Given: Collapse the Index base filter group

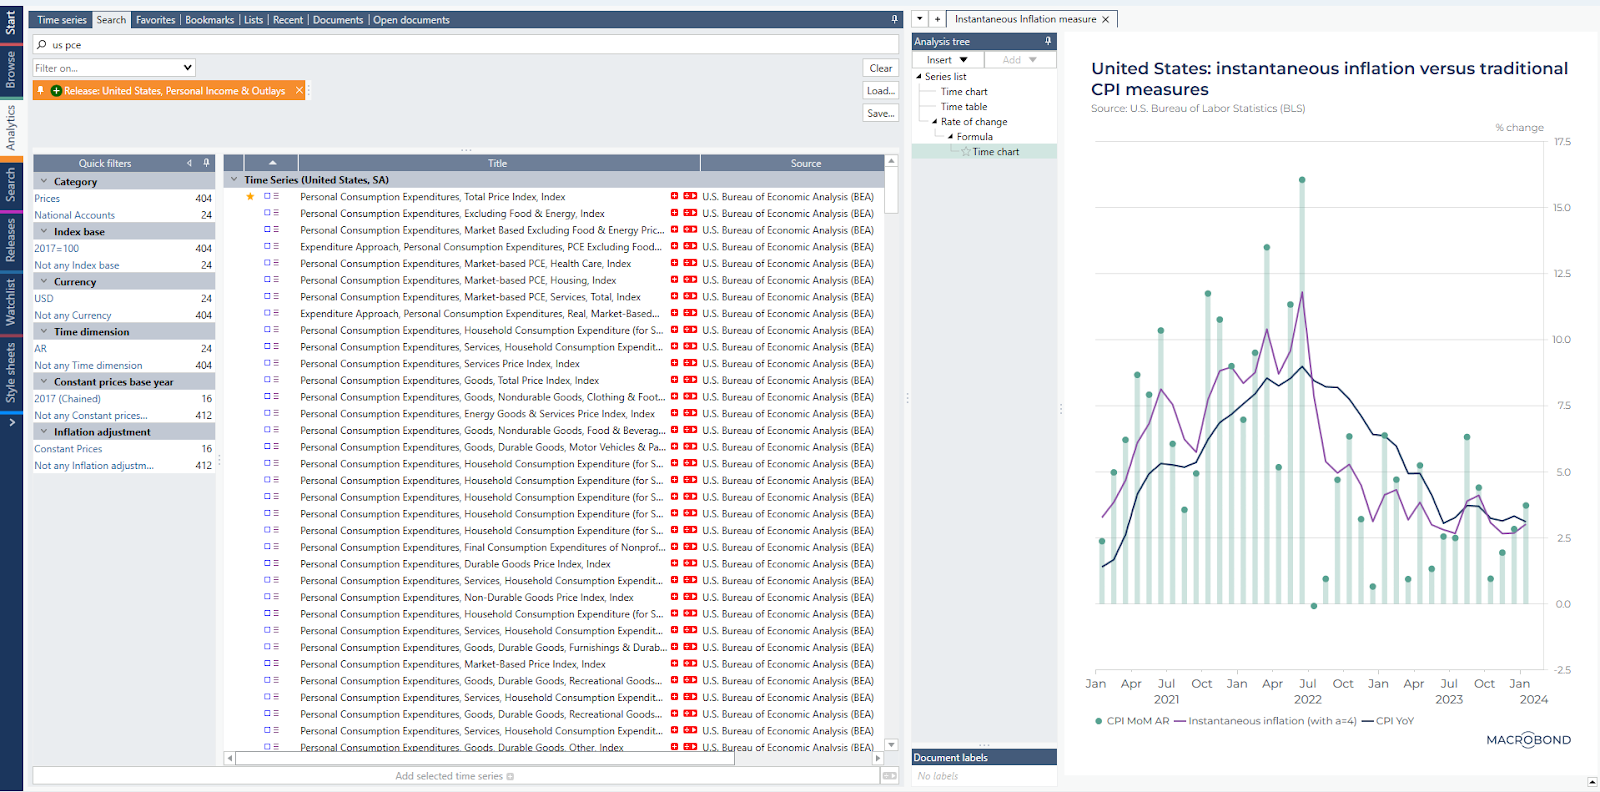Looking at the screenshot, I should point(44,231).
